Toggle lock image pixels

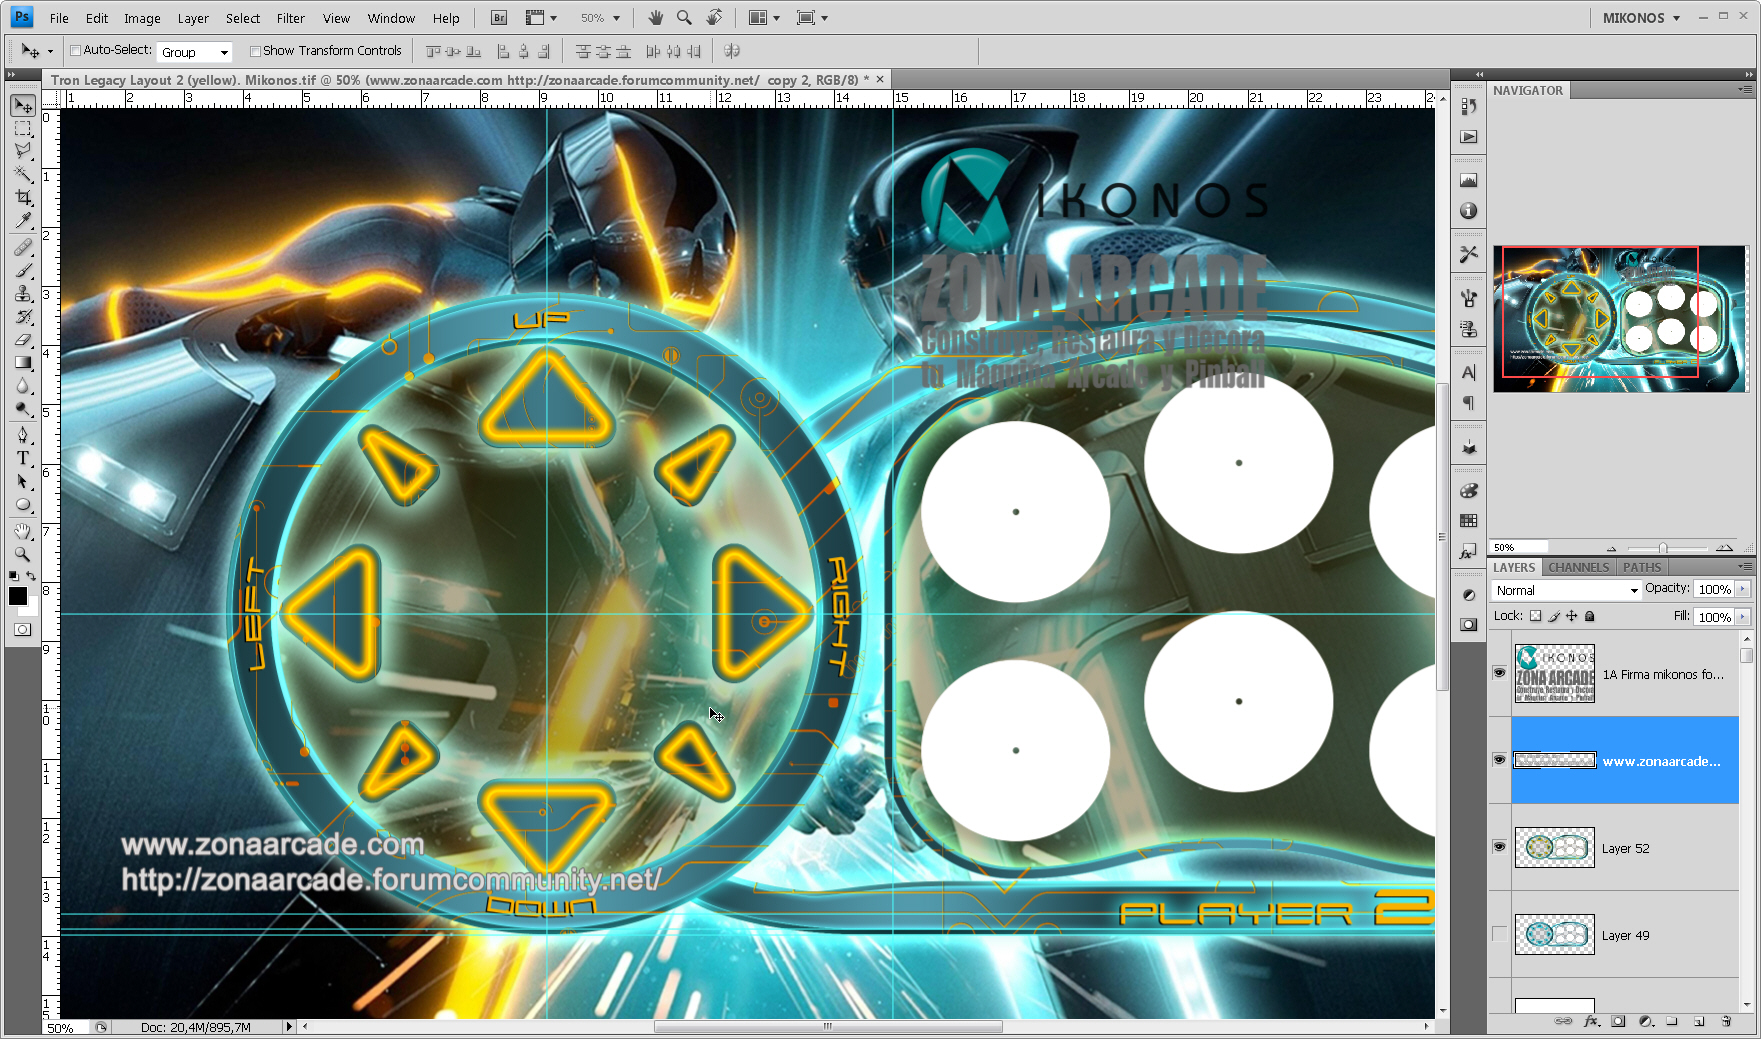point(1554,616)
